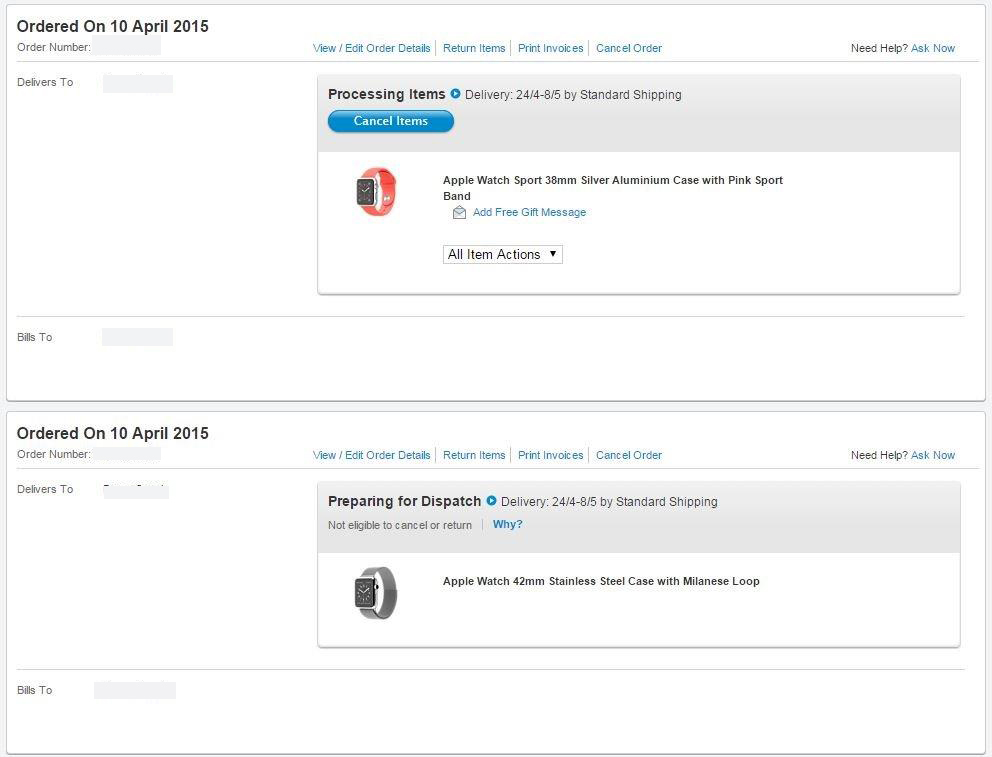Click Print Invoices in the second order
Viewport: 992px width, 757px height.
point(550,455)
